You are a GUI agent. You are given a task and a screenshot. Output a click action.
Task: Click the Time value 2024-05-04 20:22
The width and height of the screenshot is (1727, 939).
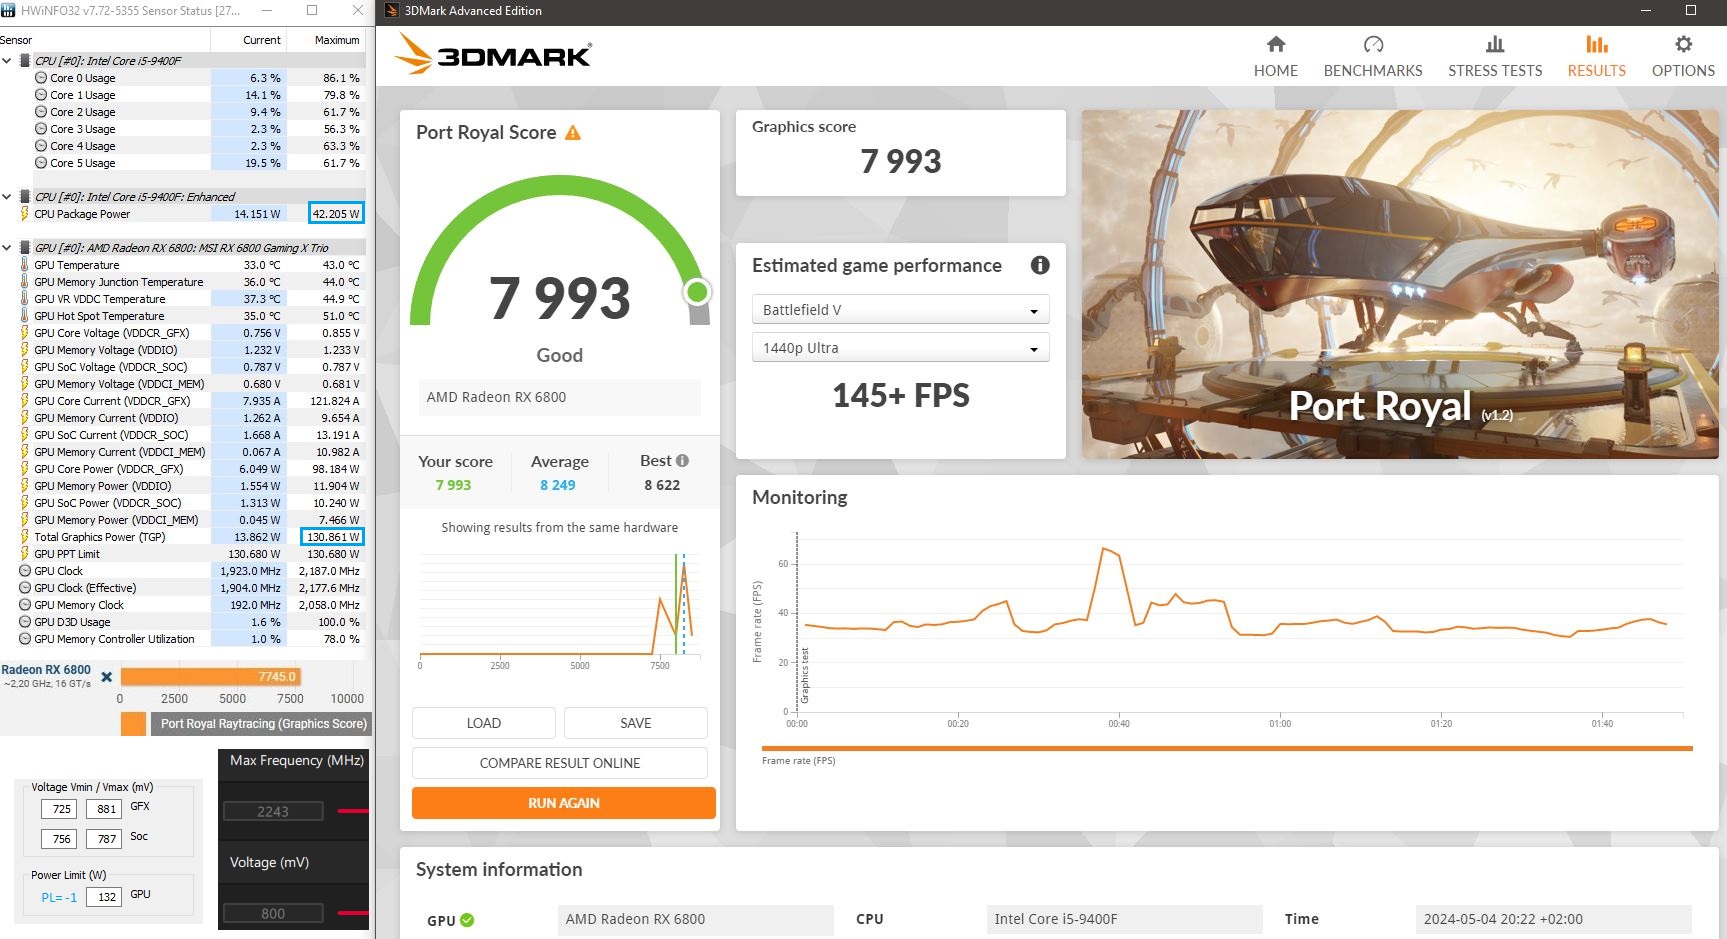[1553, 919]
